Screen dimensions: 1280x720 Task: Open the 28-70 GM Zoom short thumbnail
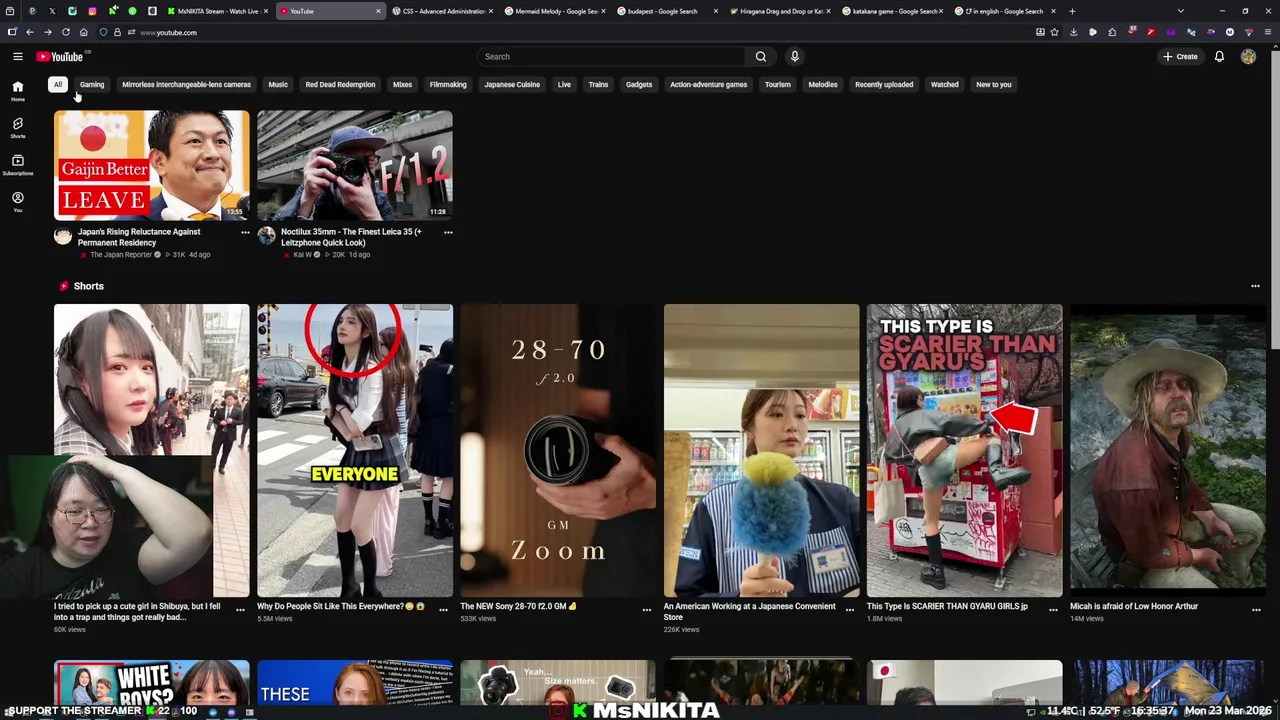click(558, 450)
